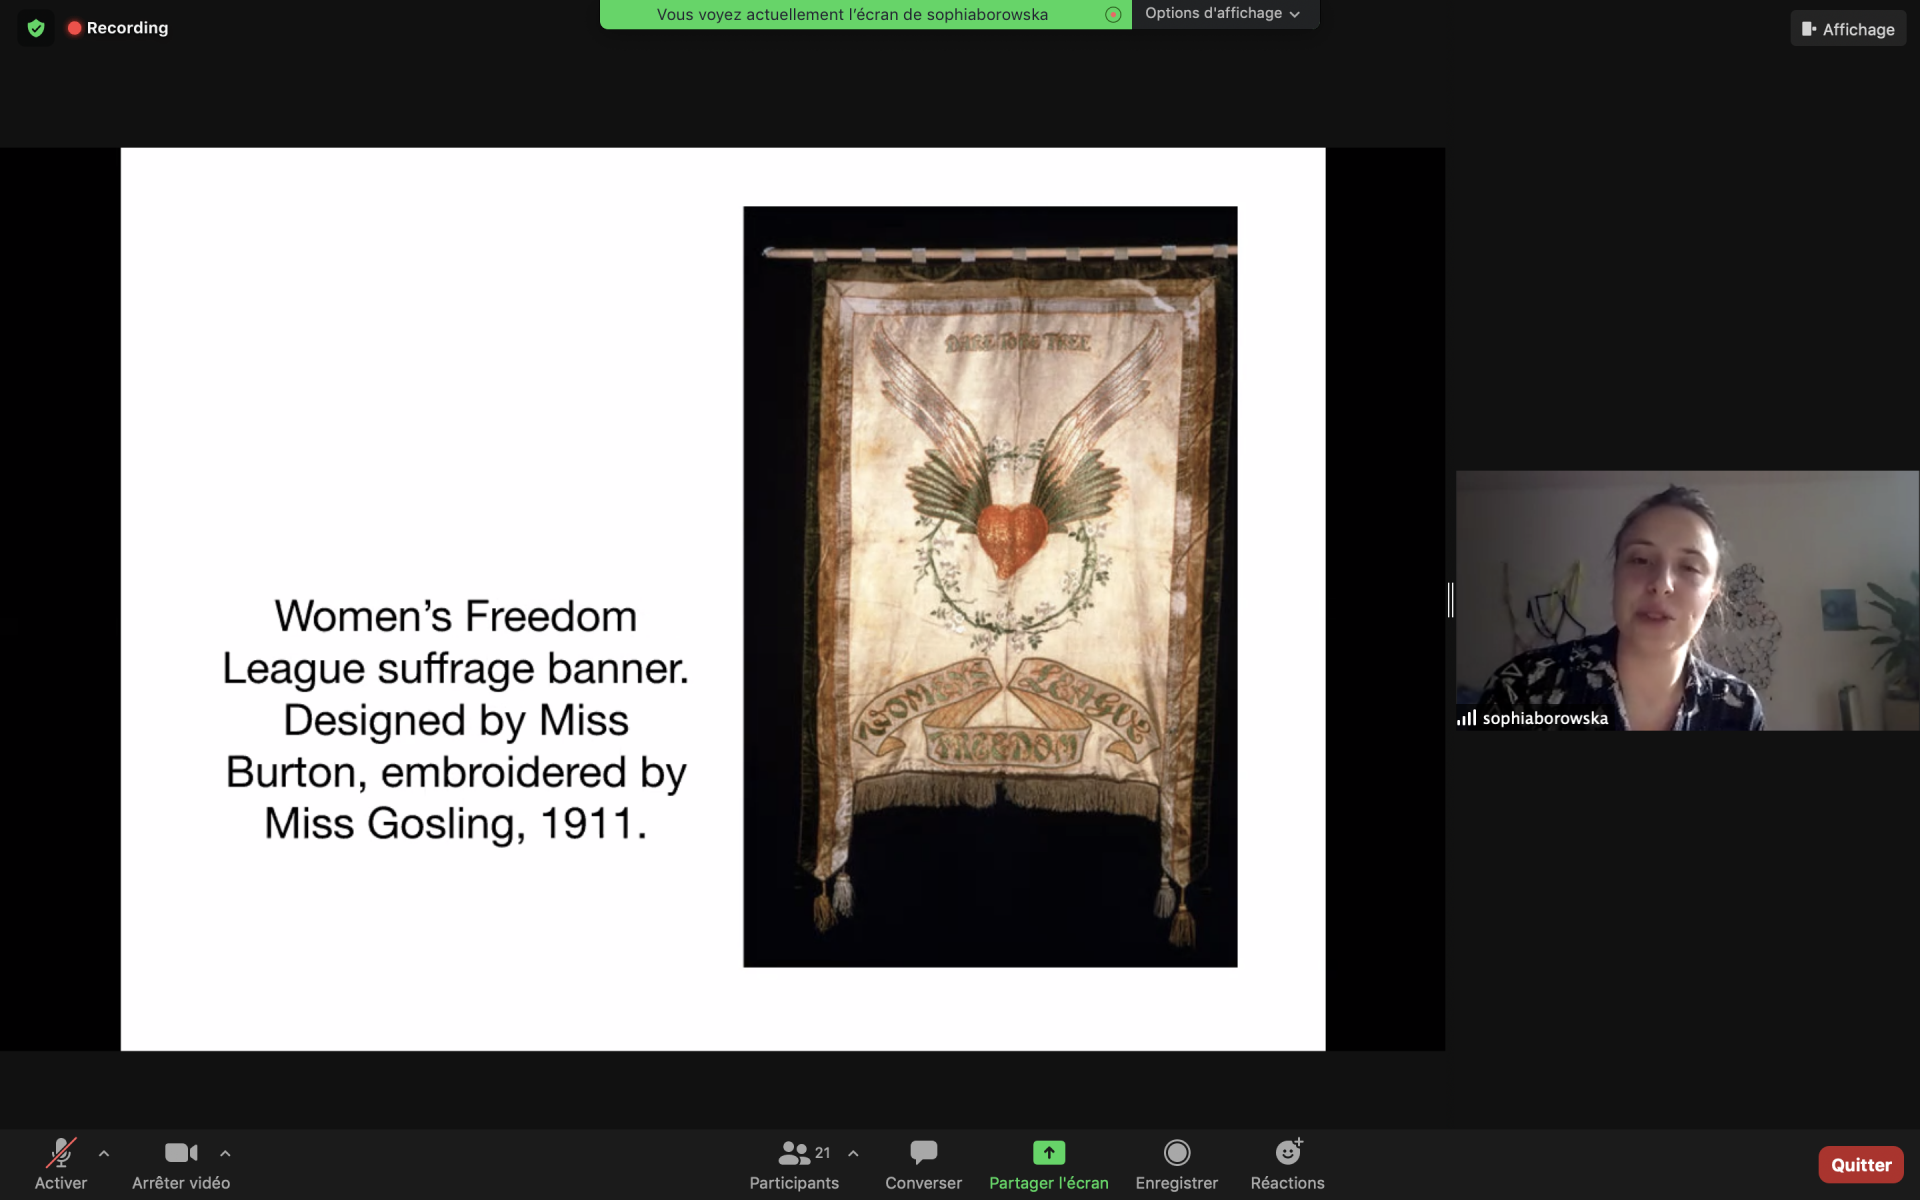The image size is (1920, 1200).
Task: Unmute the microphone with Activer
Action: click(x=61, y=1165)
